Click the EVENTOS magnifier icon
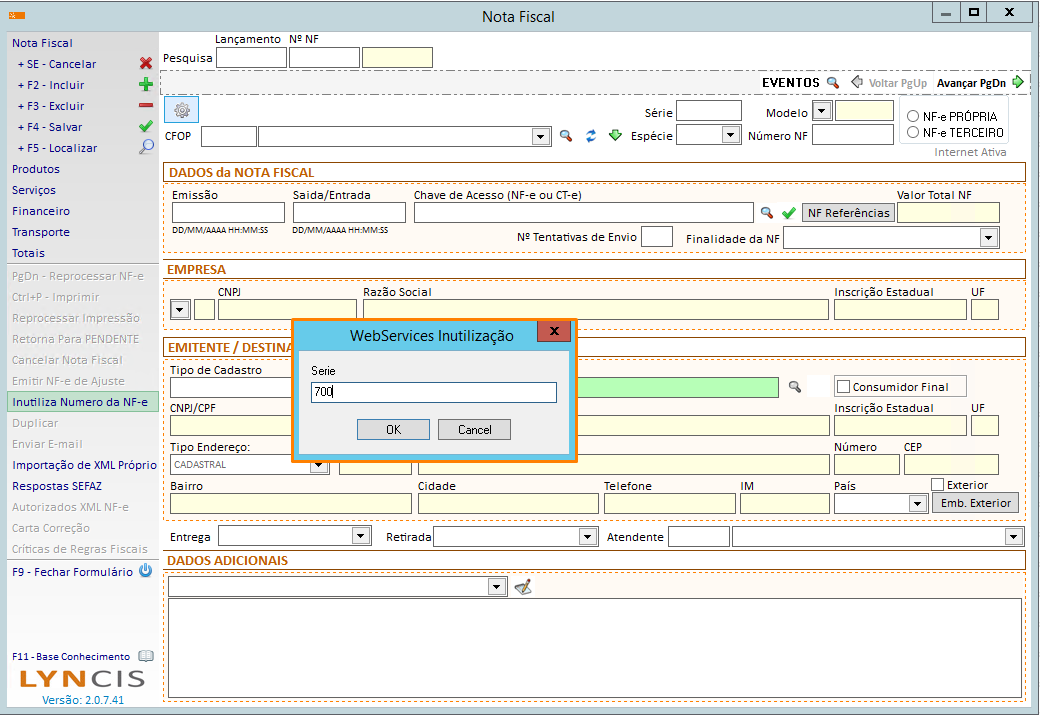 pos(832,82)
